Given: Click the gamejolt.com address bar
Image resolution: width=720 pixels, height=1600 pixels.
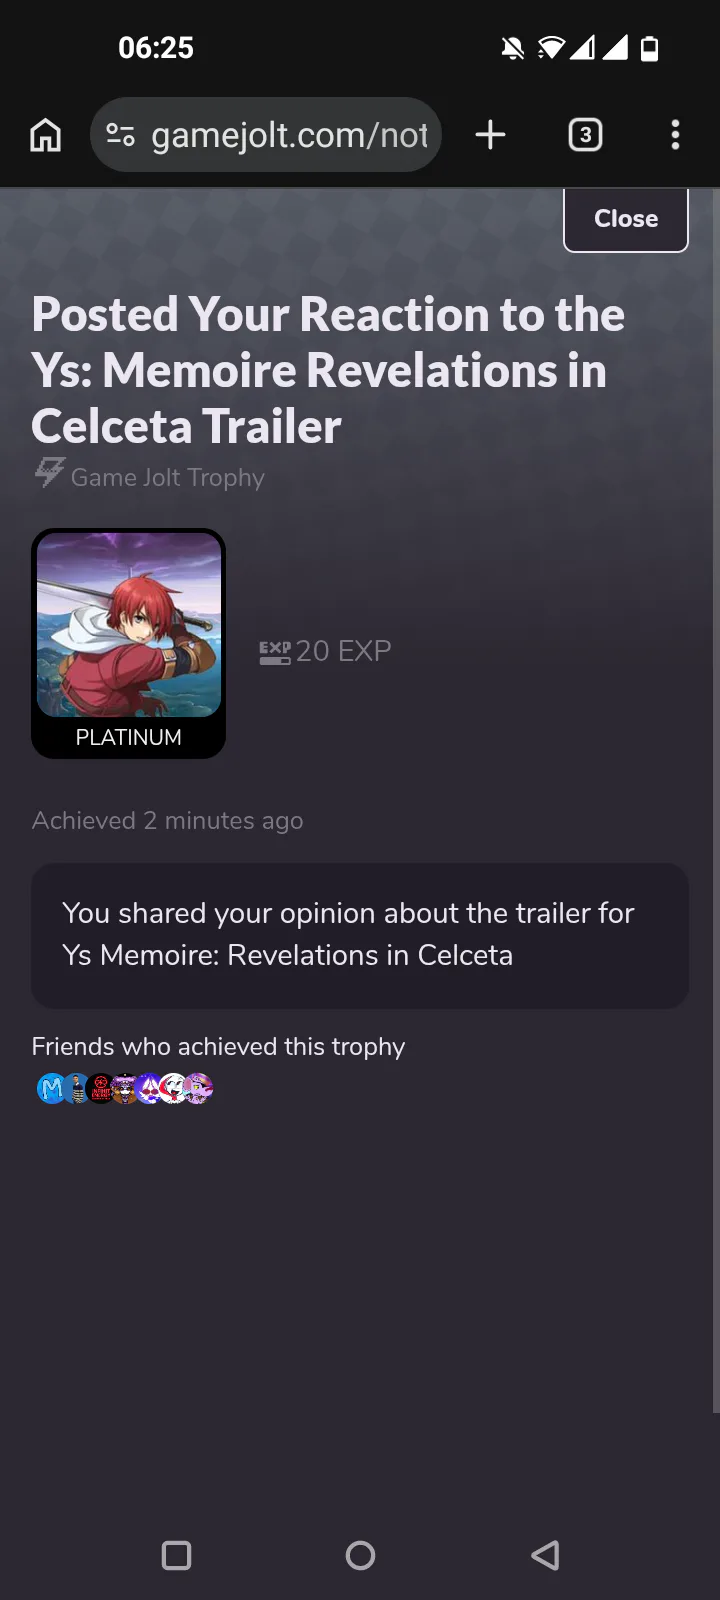Looking at the screenshot, I should 266,135.
